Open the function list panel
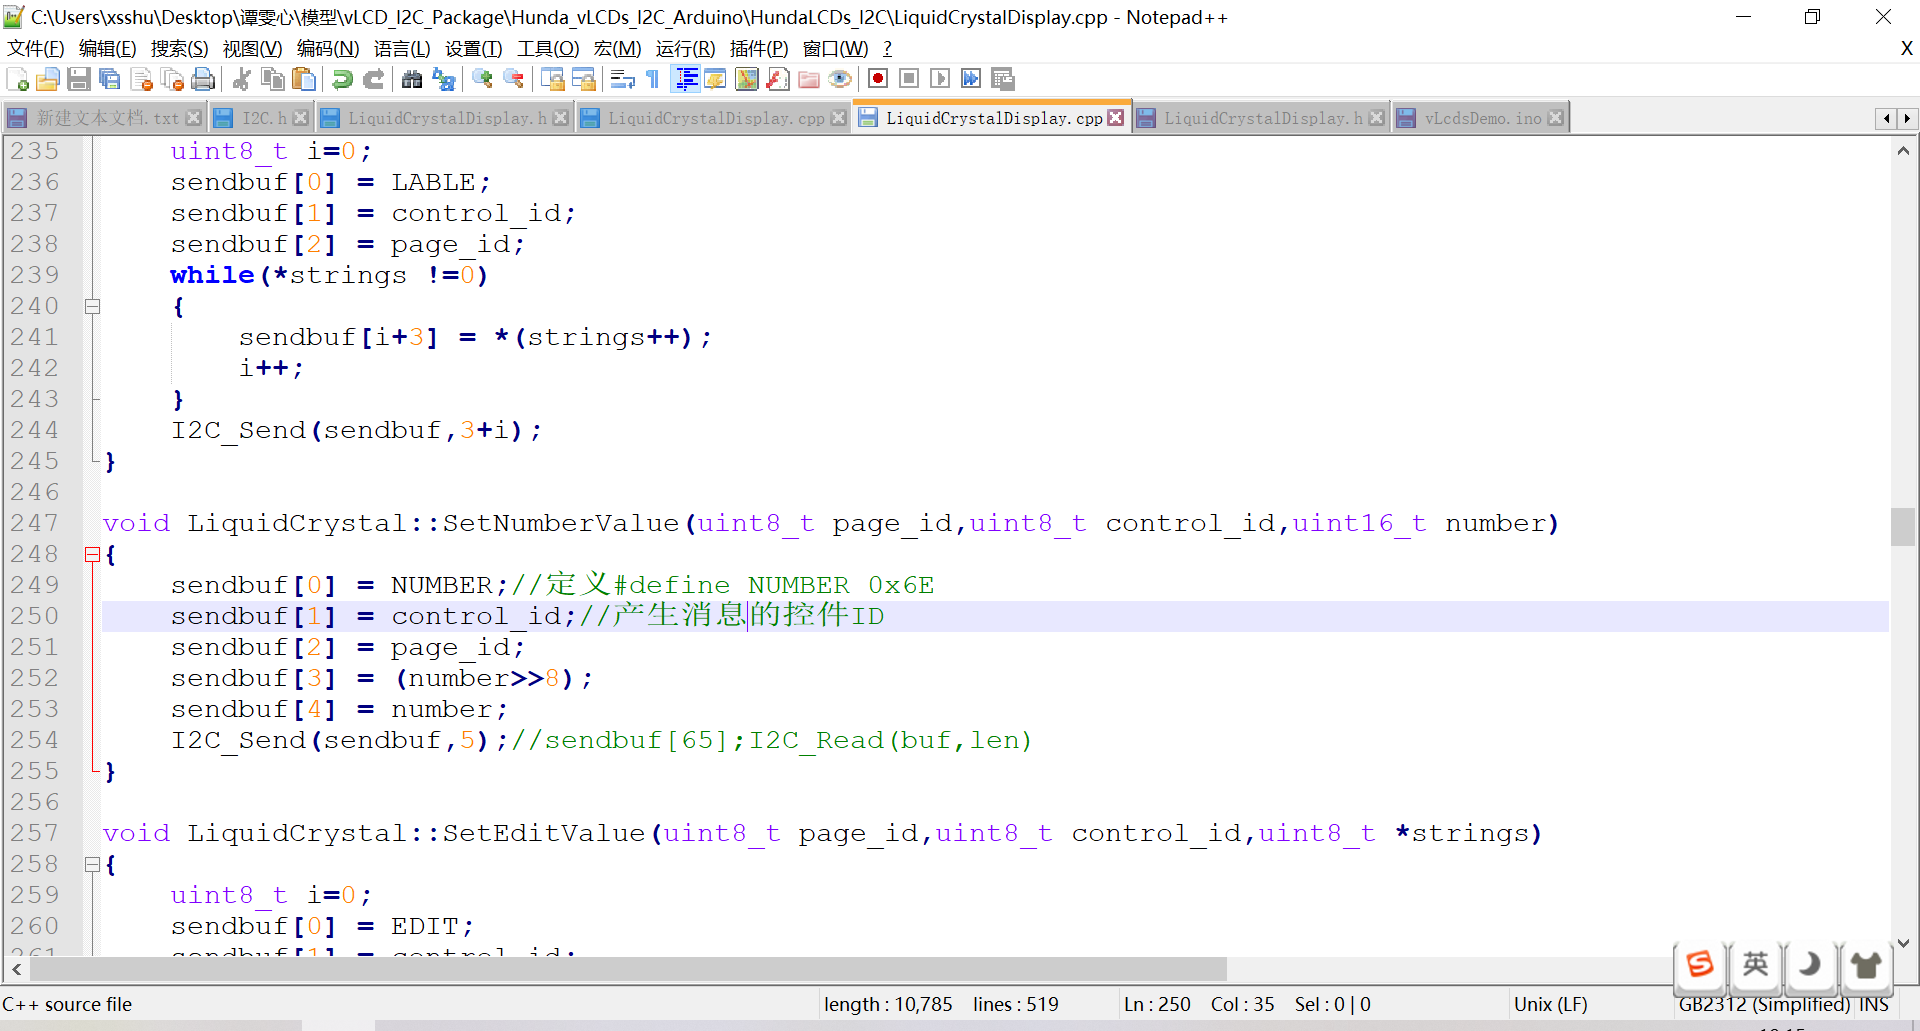The image size is (1920, 1031). 778,79
